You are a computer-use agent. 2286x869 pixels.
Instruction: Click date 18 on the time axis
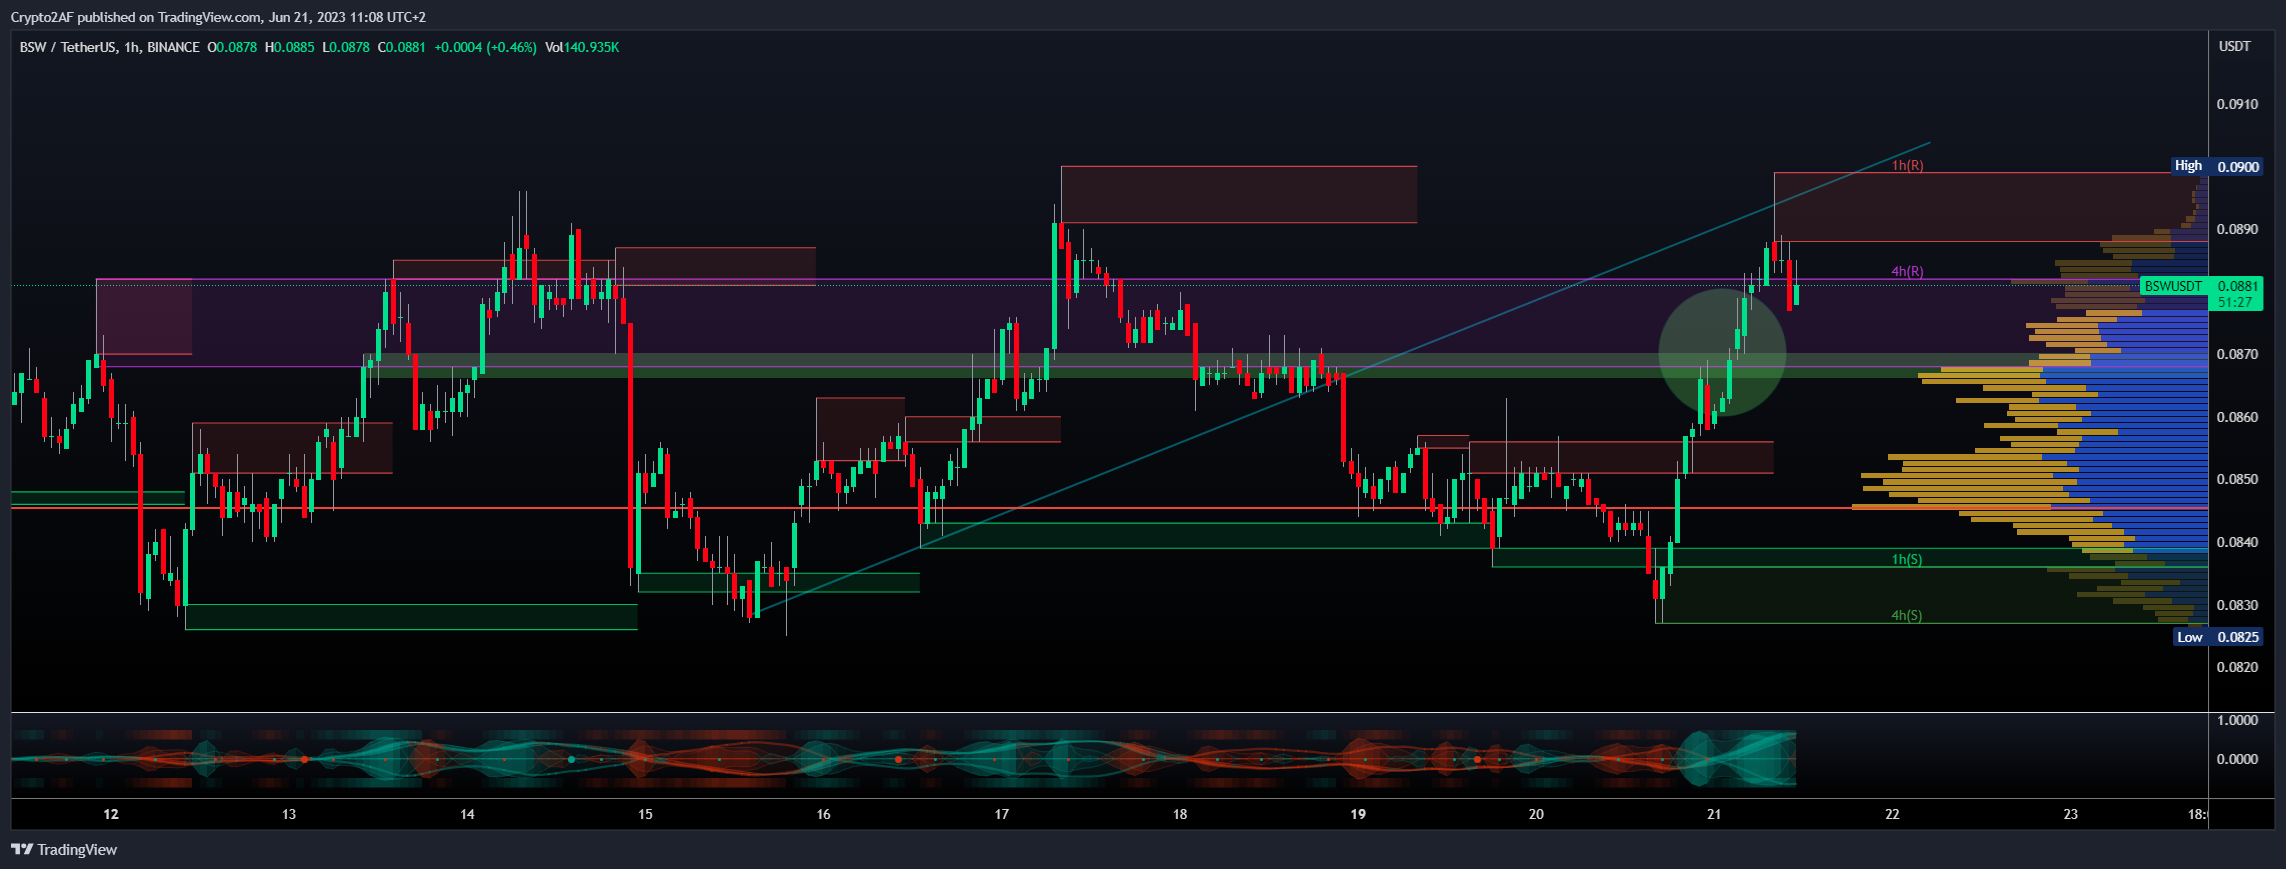pos(1180,814)
